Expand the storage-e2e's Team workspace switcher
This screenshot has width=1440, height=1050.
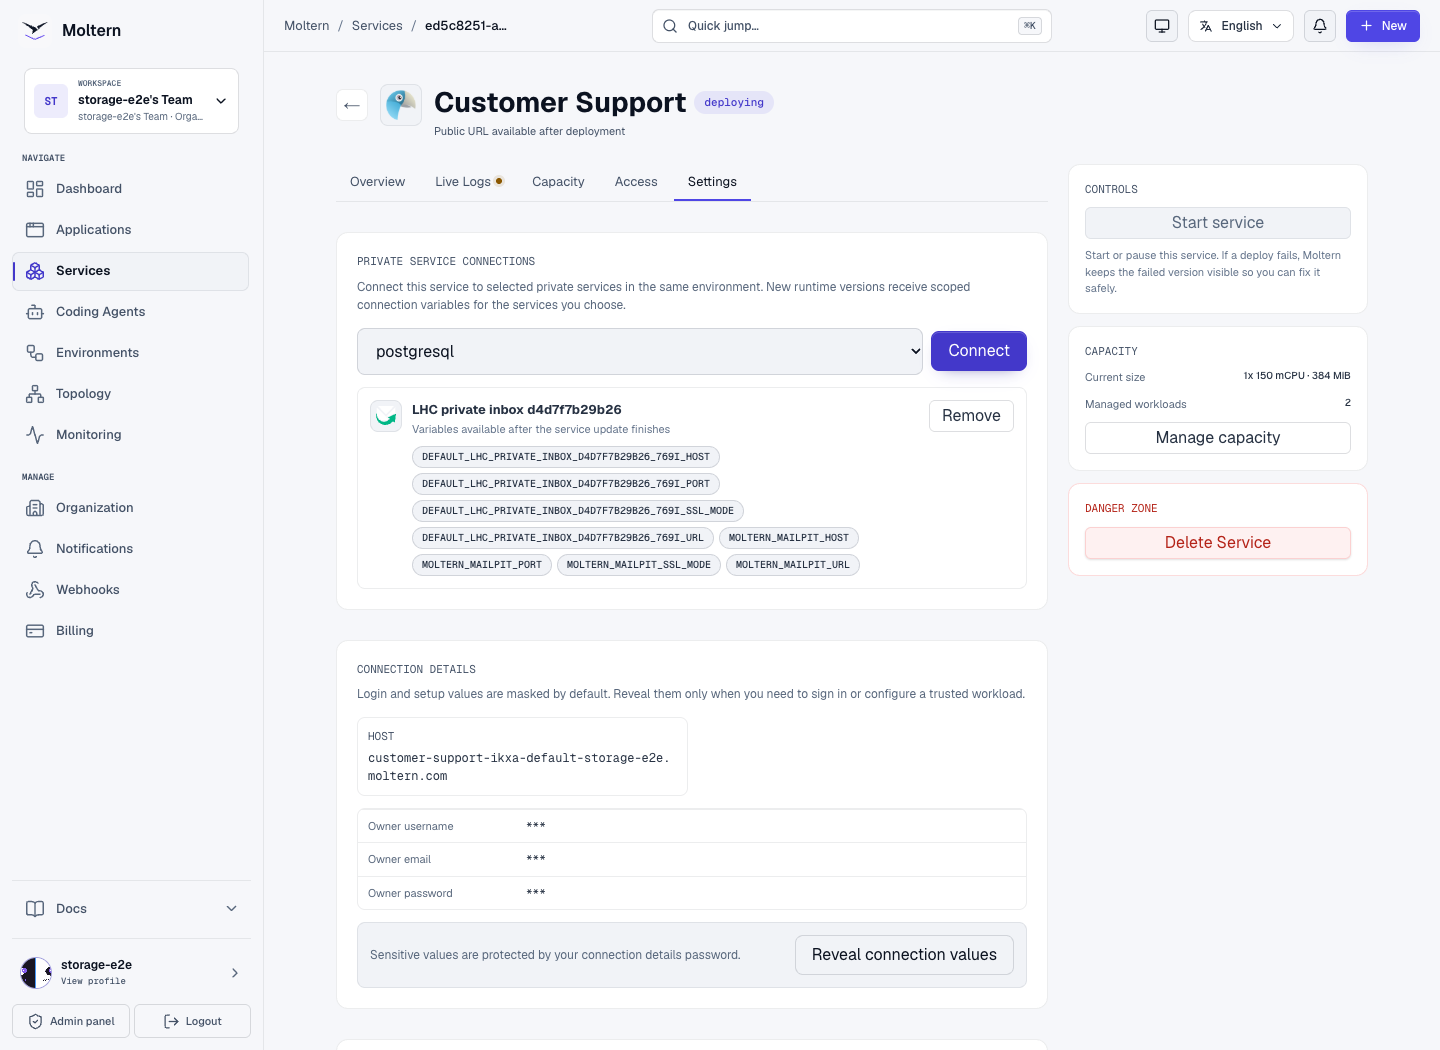[131, 101]
